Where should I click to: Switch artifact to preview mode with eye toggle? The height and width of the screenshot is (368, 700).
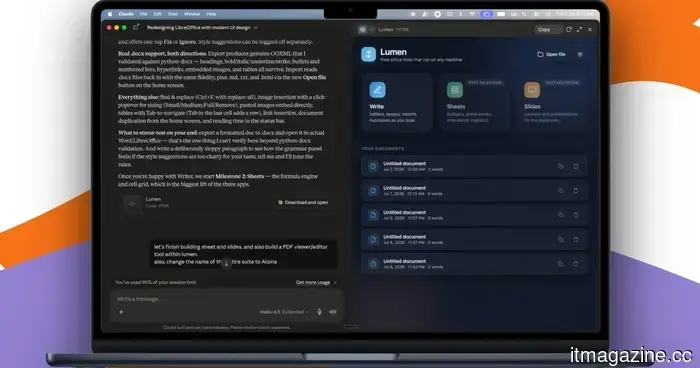pos(362,29)
